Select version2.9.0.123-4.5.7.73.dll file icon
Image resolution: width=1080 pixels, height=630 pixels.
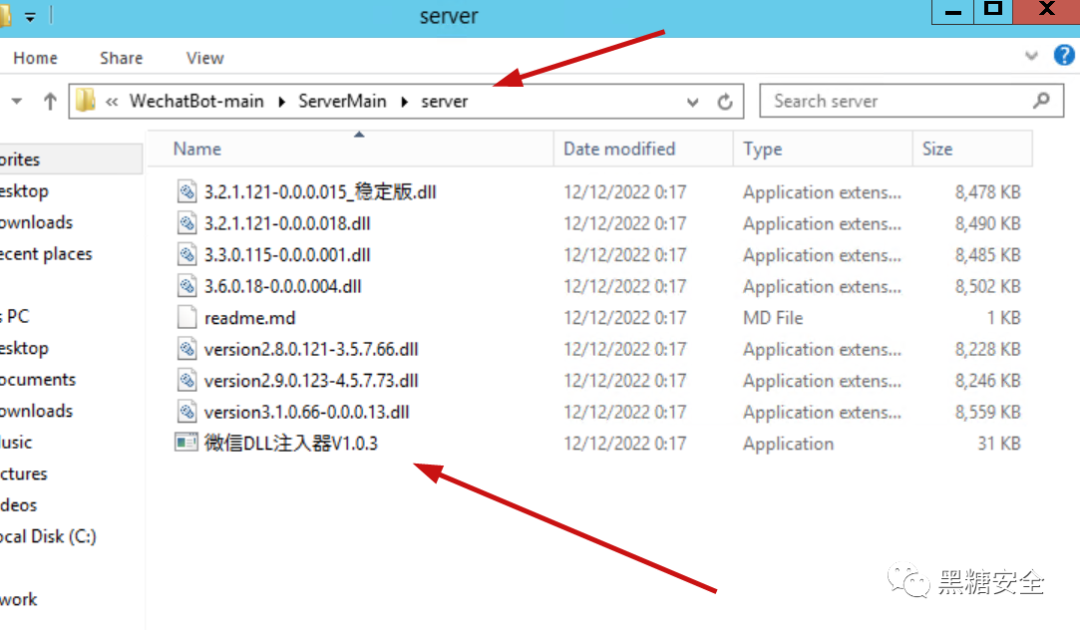187,380
